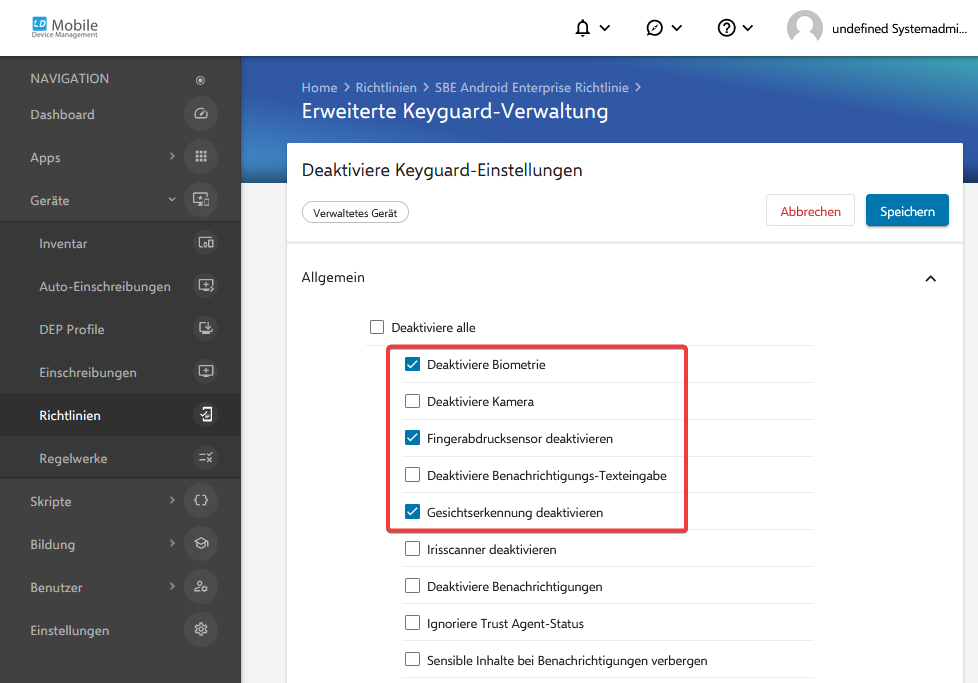978x683 pixels.
Task: Uncheck Fingerabdrucksensor deaktivieren
Action: point(412,438)
